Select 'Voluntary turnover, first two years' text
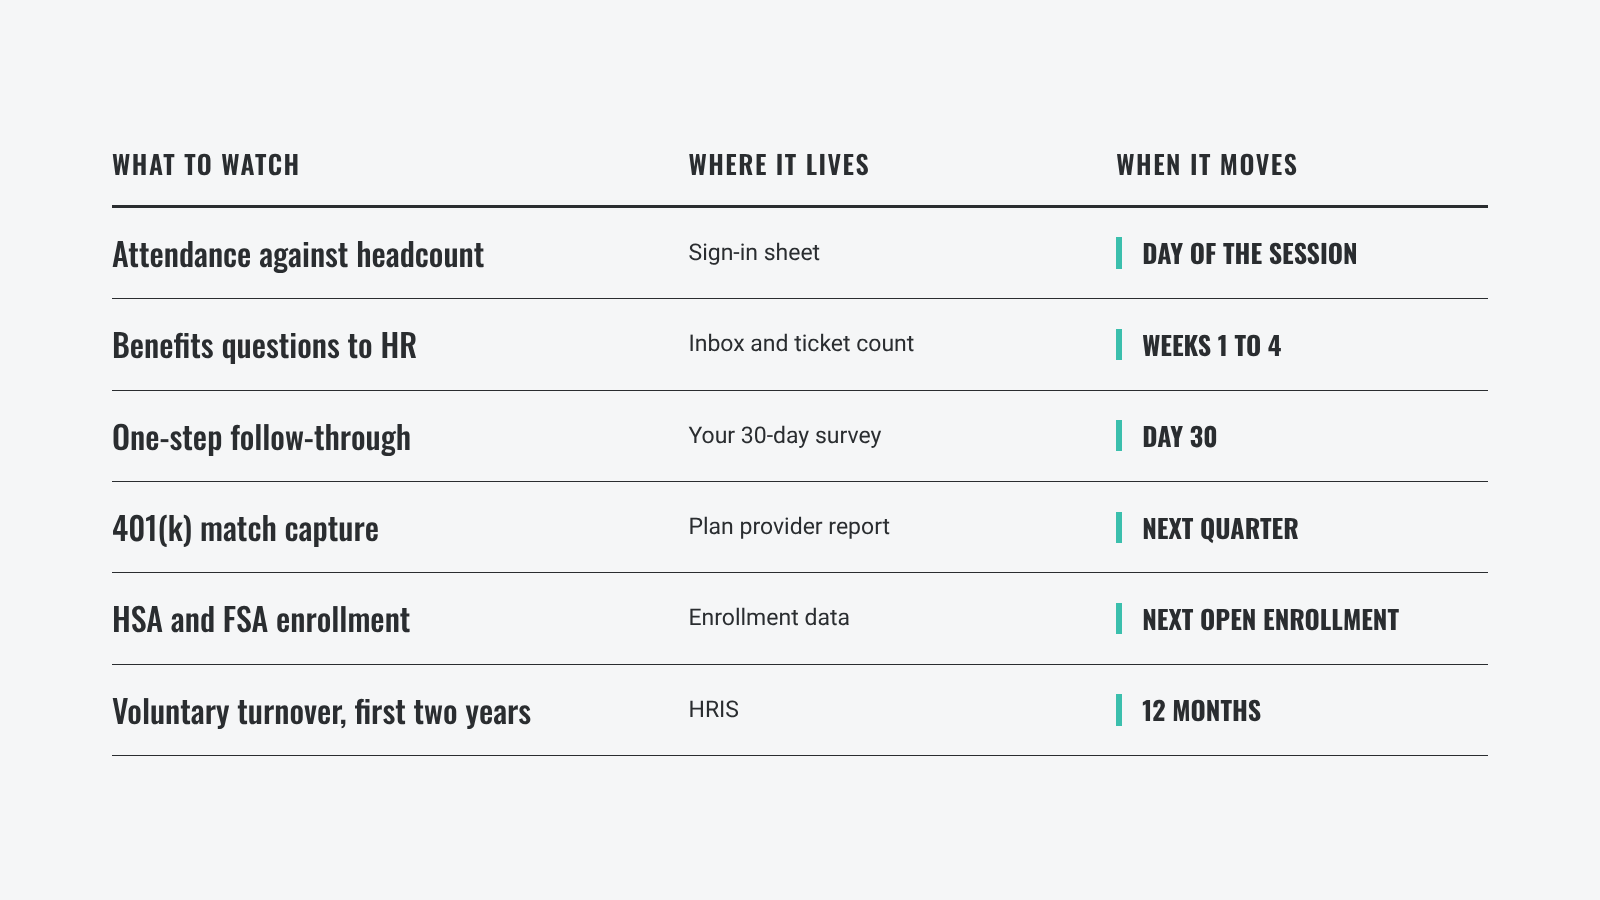 pos(321,711)
